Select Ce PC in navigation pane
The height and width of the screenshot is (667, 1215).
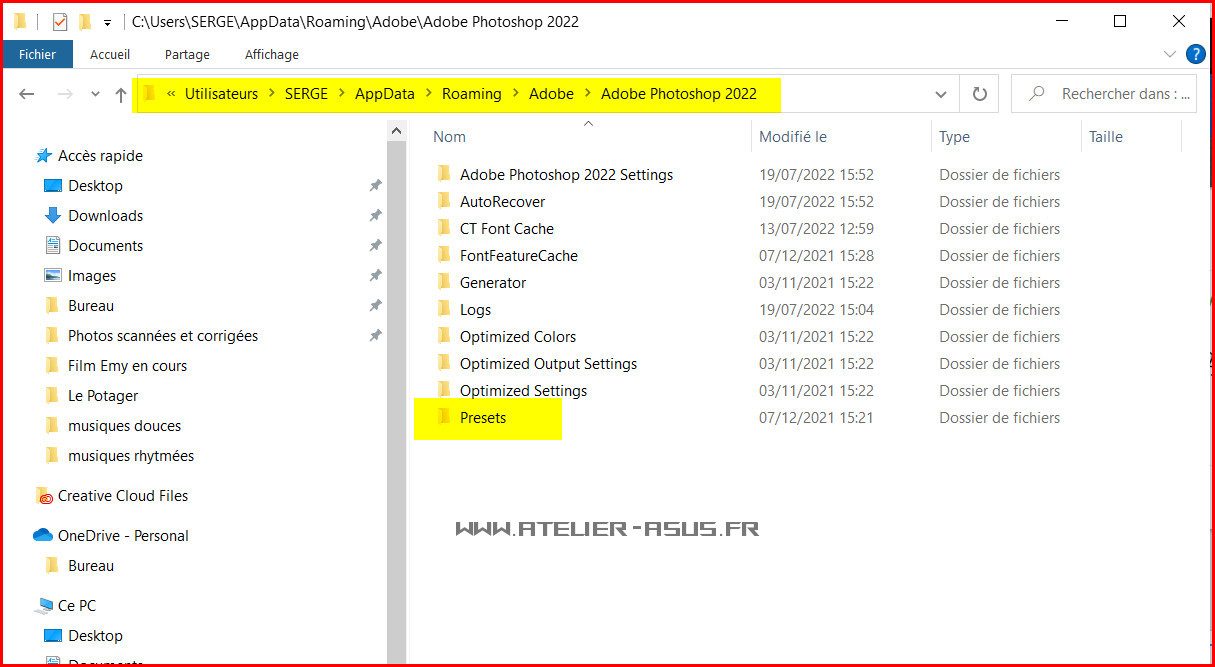76,606
